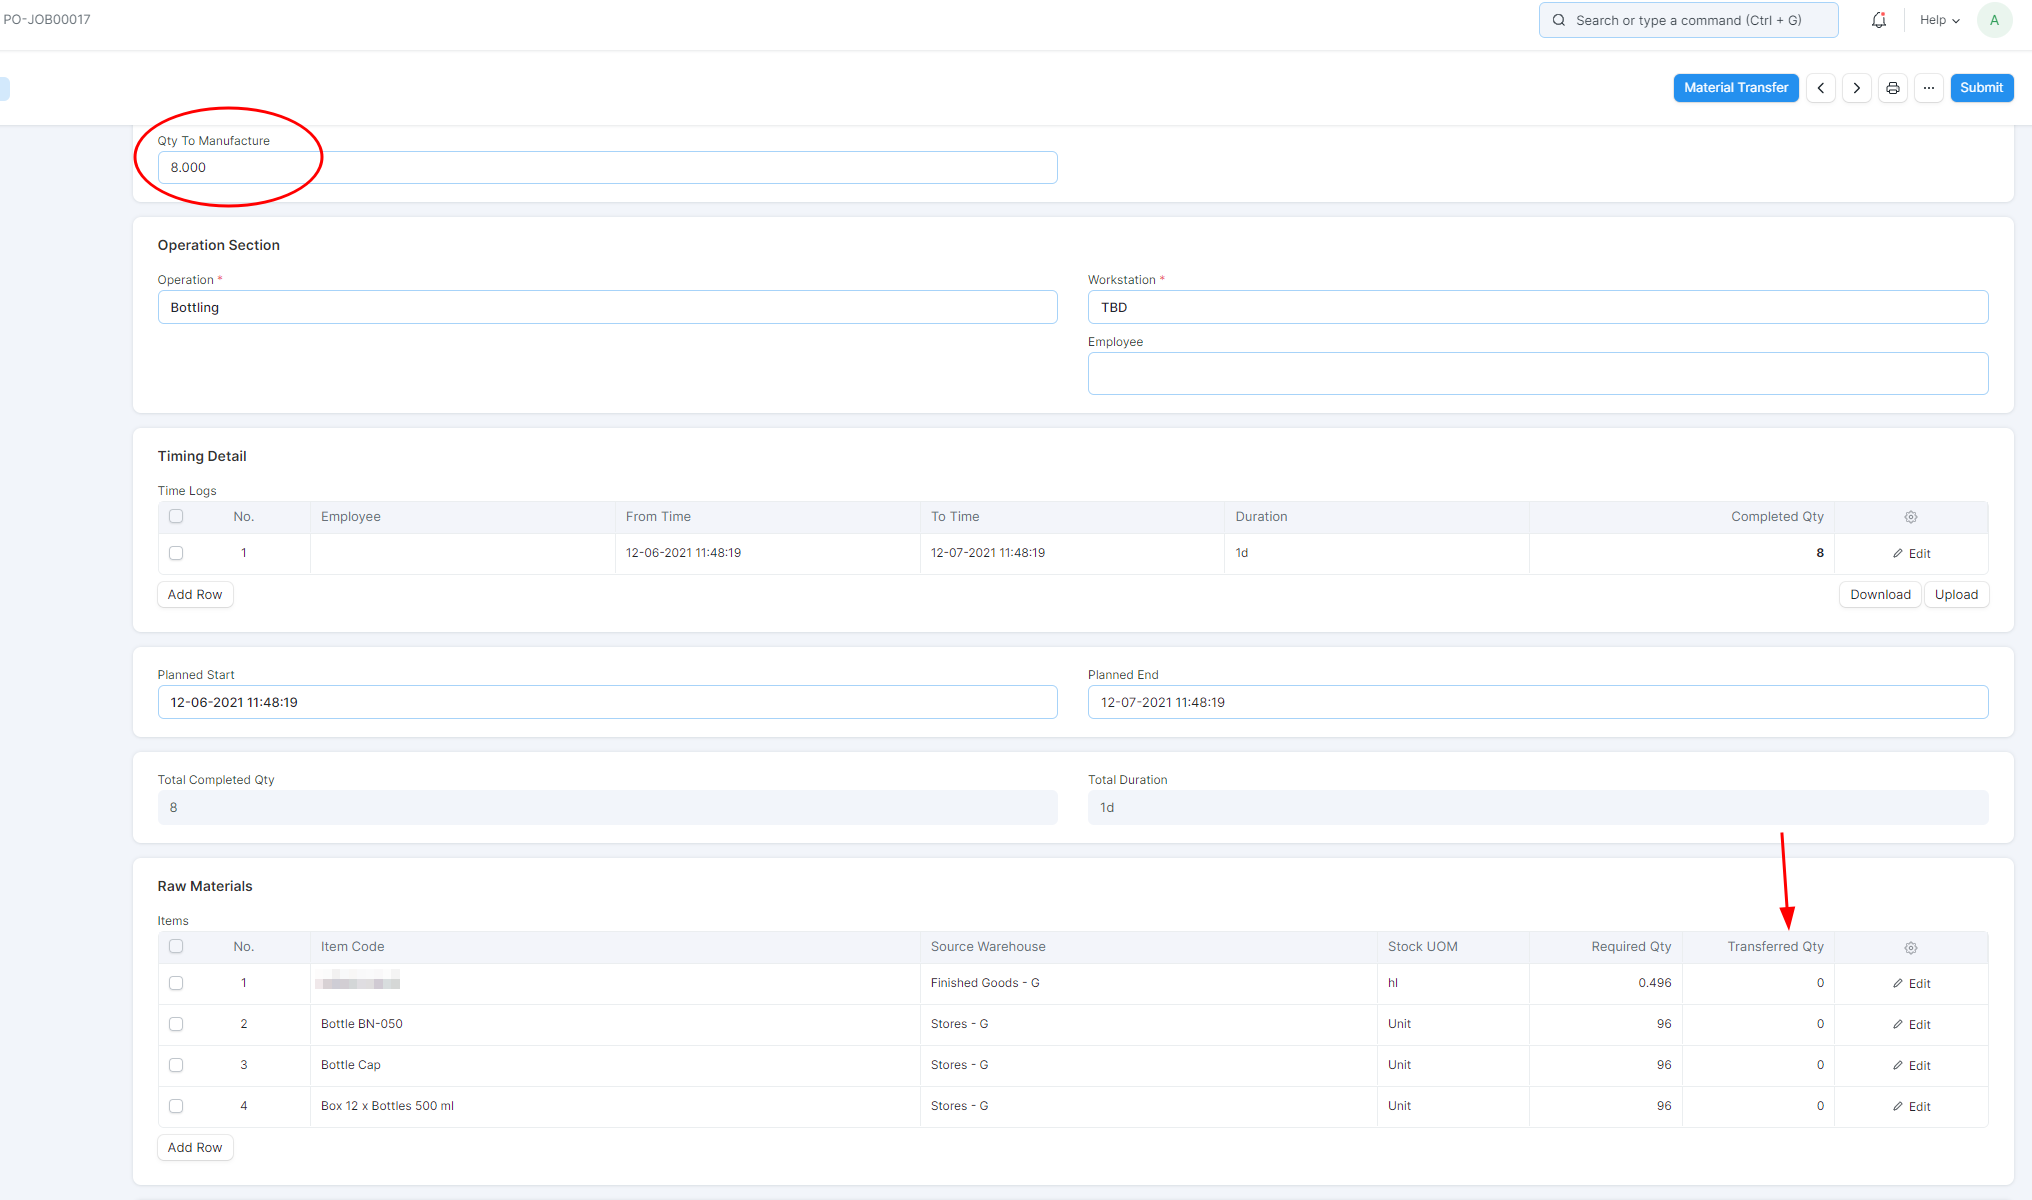Edit the Bottle Cap row pencil
Viewport: 2032px width, 1200px height.
tap(1910, 1065)
